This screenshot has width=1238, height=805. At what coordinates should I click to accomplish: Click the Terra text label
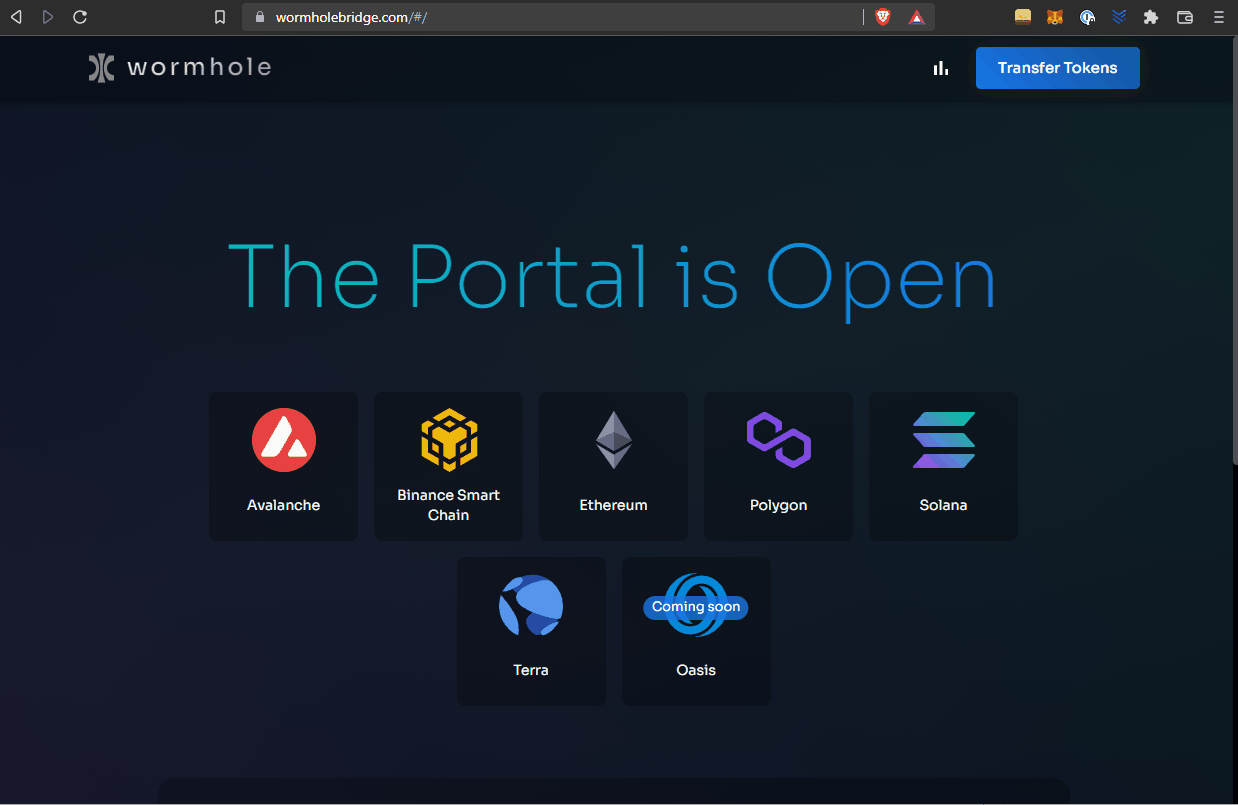[x=531, y=670]
